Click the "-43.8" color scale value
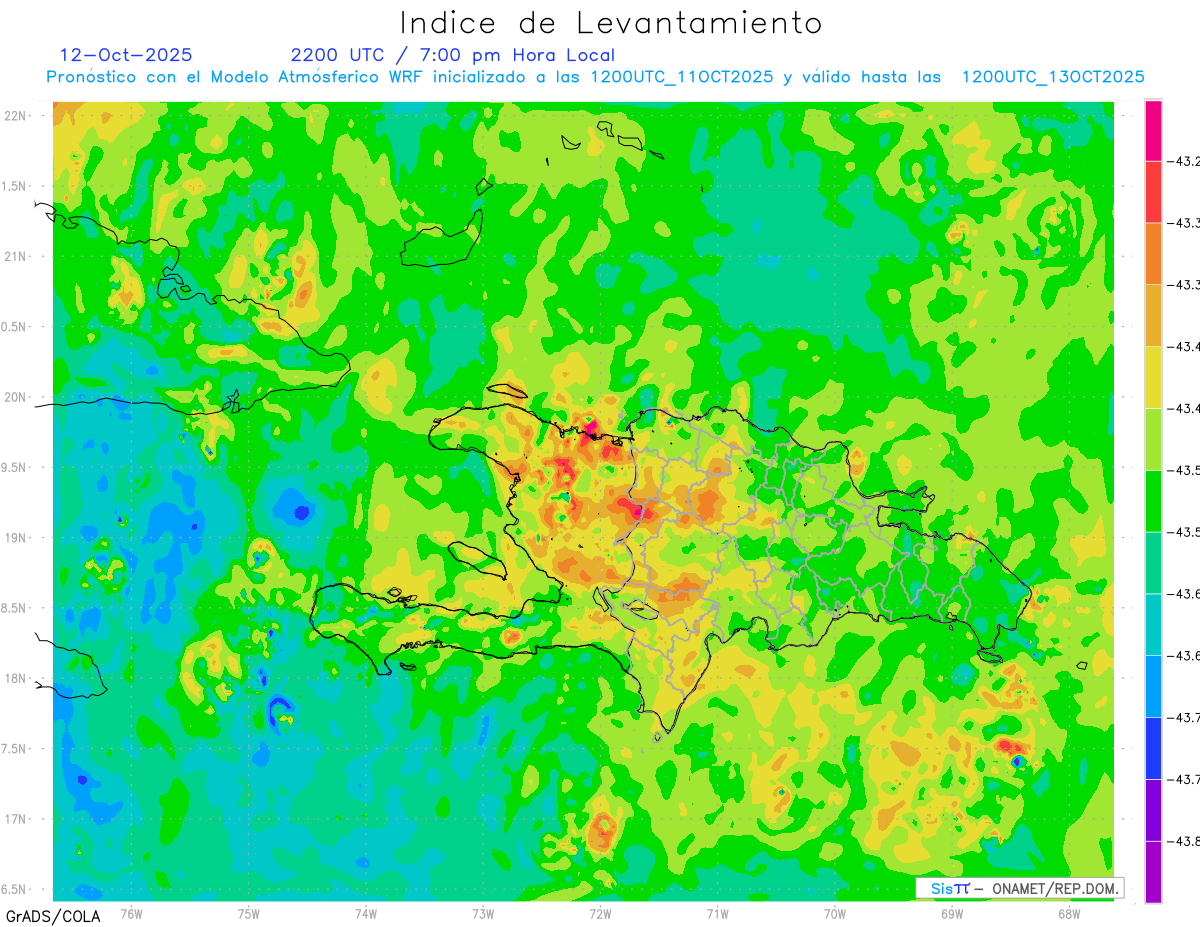Screen dimensions: 1200x927 point(1186,841)
